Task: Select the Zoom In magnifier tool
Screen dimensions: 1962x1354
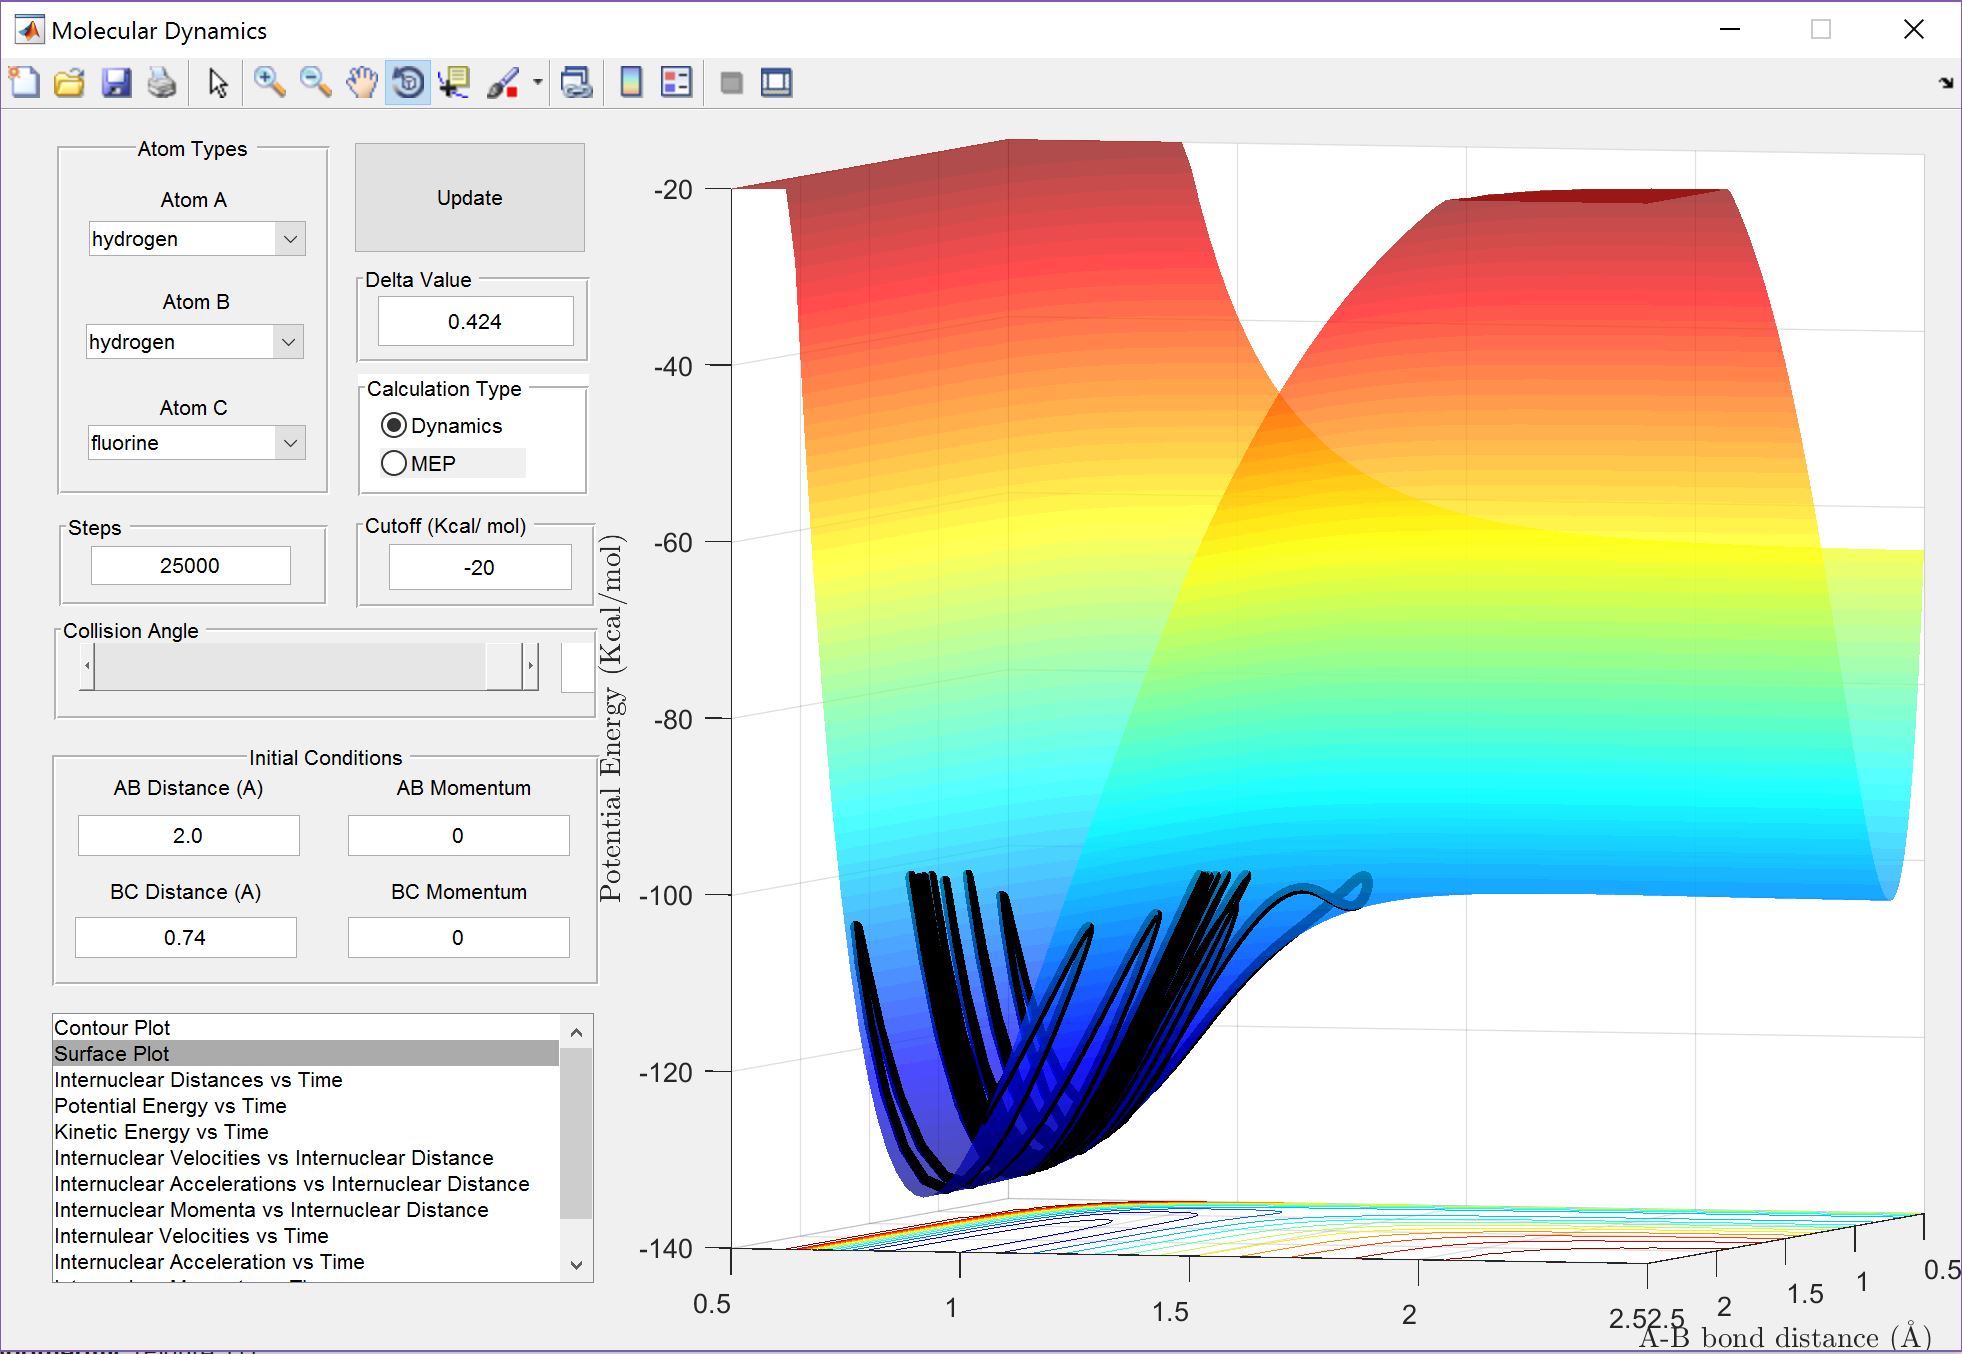Action: click(268, 83)
